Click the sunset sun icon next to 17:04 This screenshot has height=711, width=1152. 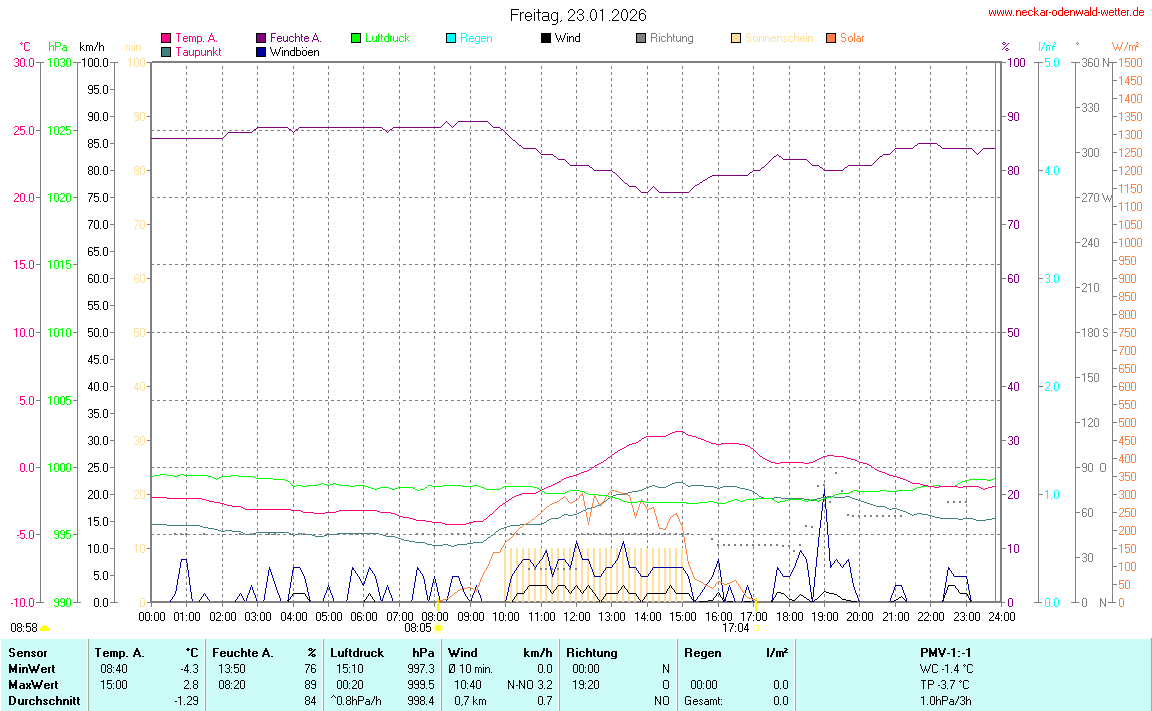pyautogui.click(x=757, y=628)
